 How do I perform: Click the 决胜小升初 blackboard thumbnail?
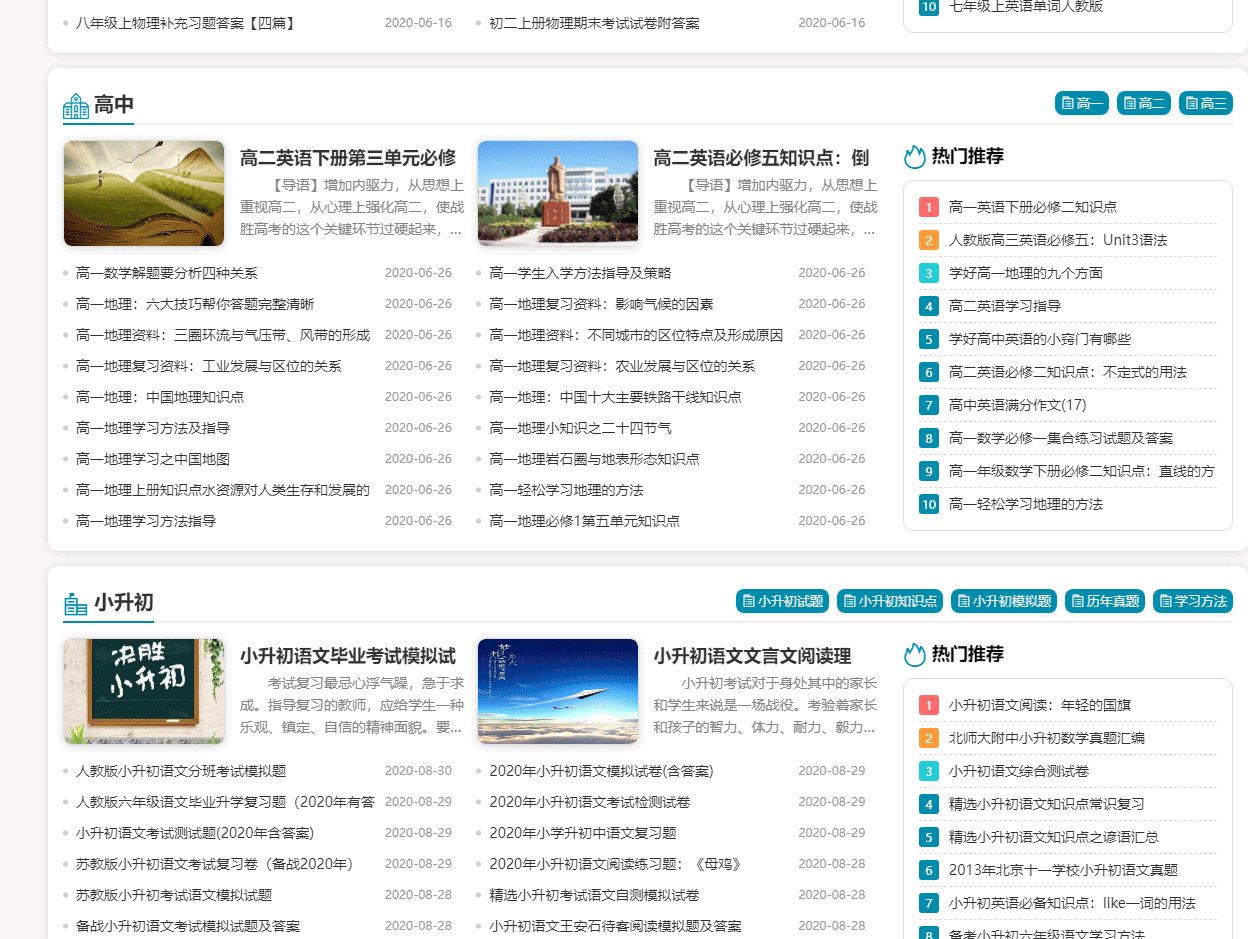coord(144,691)
